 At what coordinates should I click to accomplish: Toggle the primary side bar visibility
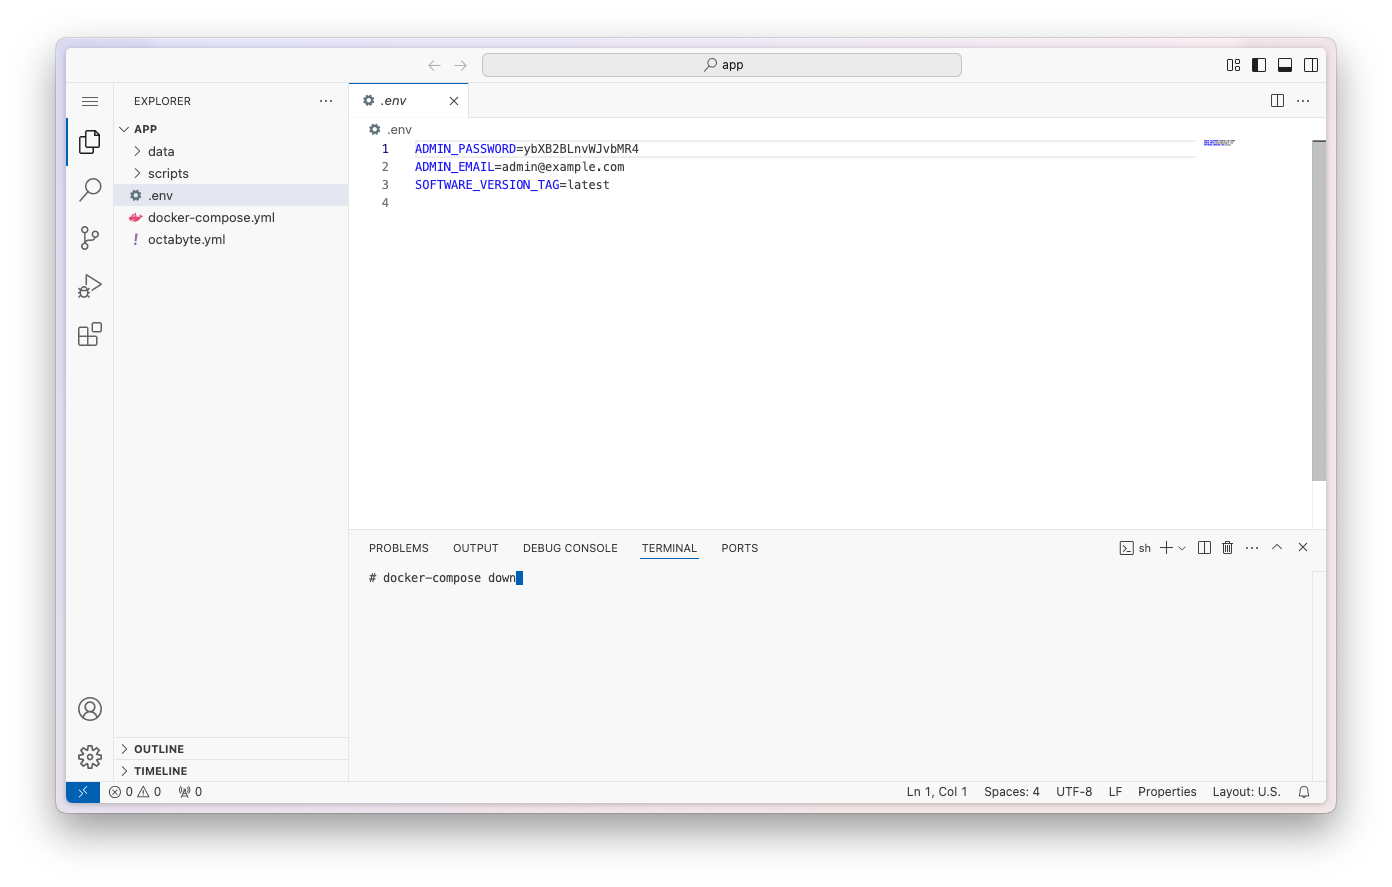click(1259, 65)
